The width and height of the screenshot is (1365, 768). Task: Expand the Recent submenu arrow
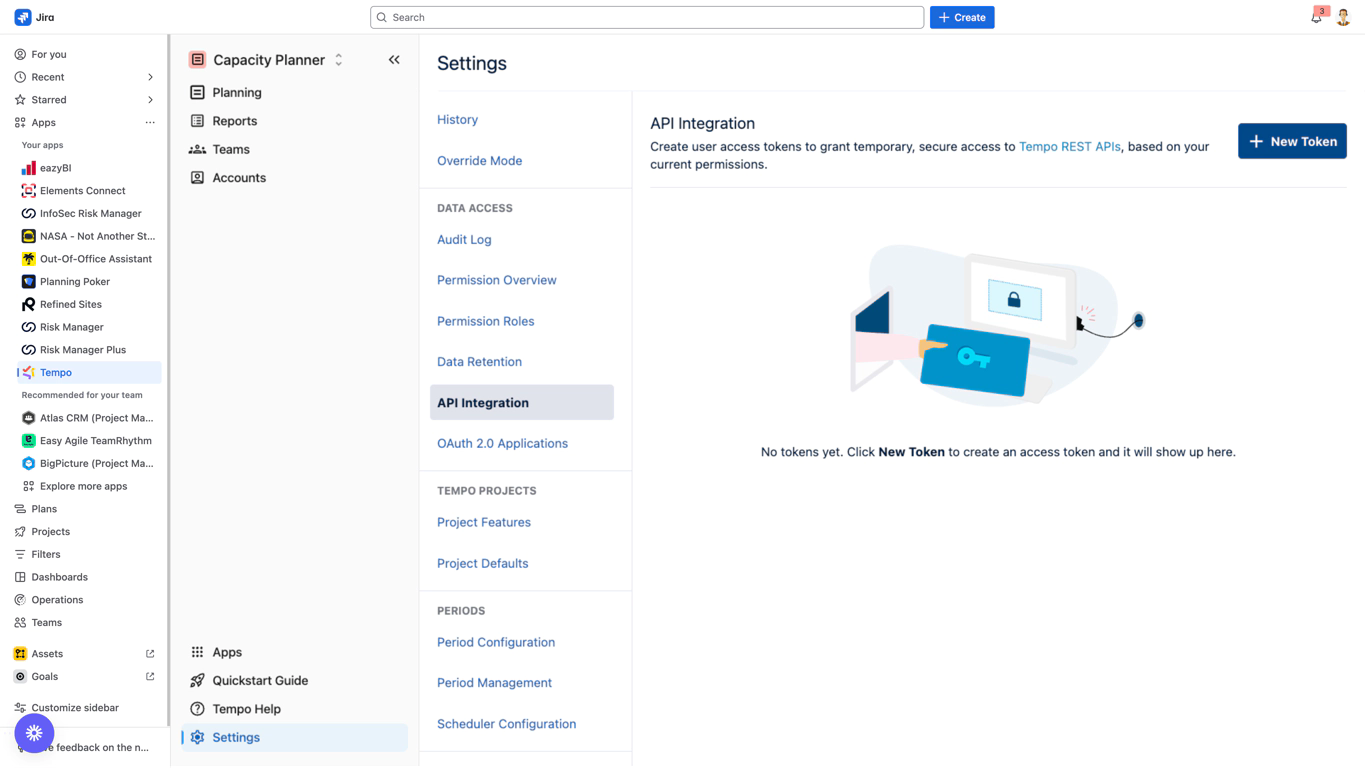[x=150, y=77]
